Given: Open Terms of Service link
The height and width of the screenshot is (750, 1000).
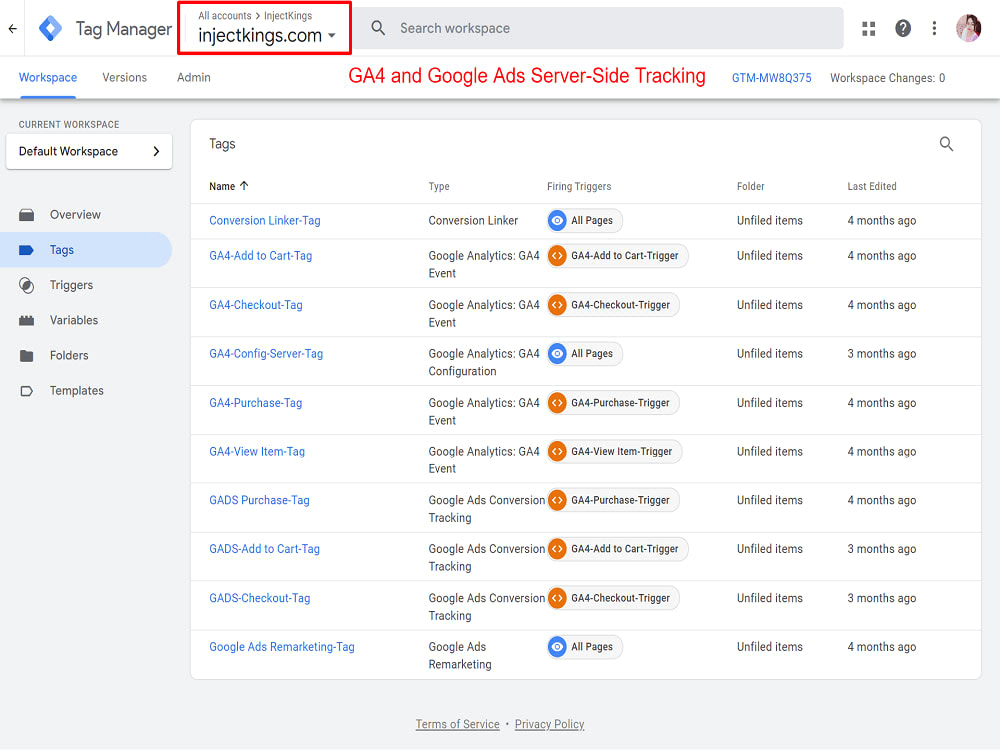Looking at the screenshot, I should pyautogui.click(x=457, y=724).
